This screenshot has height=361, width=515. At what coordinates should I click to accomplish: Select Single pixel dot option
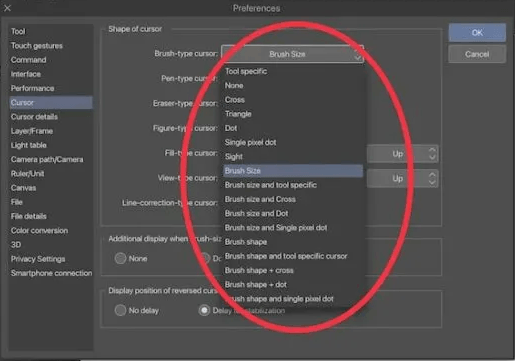293,142
